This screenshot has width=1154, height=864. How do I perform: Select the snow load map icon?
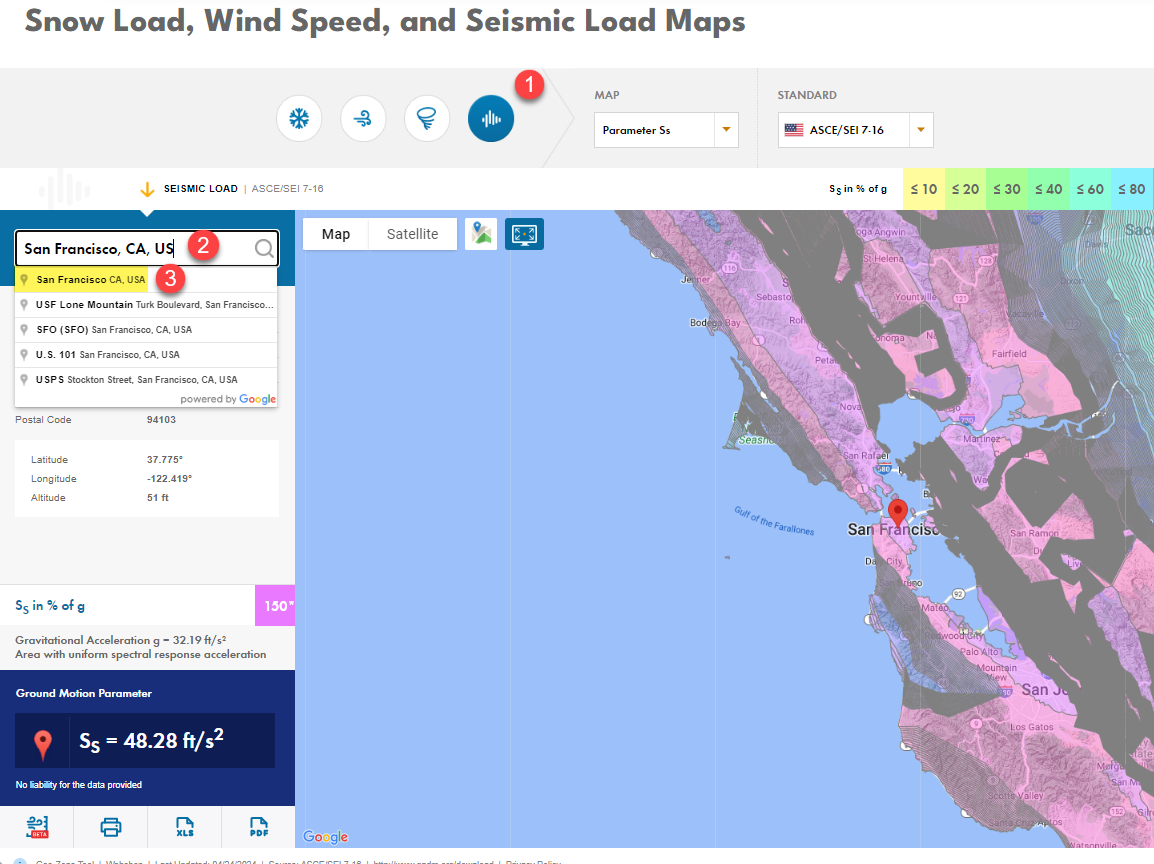point(299,118)
